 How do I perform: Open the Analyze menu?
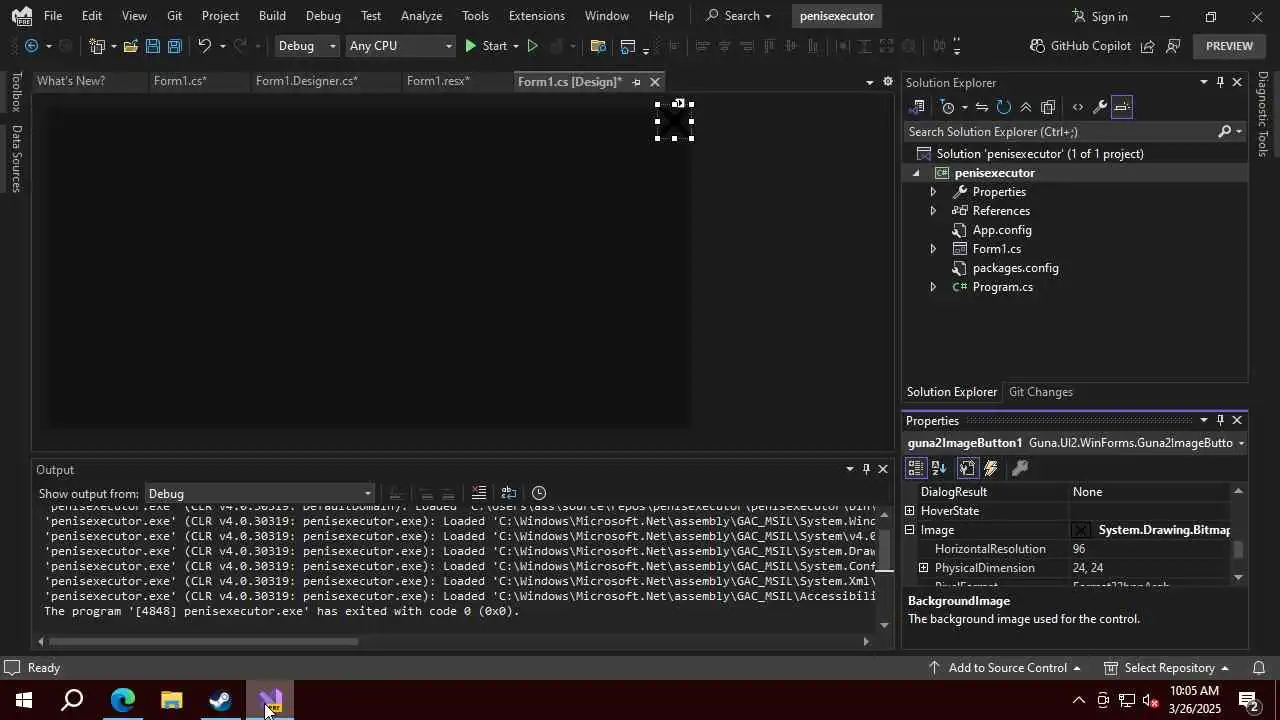pos(421,16)
